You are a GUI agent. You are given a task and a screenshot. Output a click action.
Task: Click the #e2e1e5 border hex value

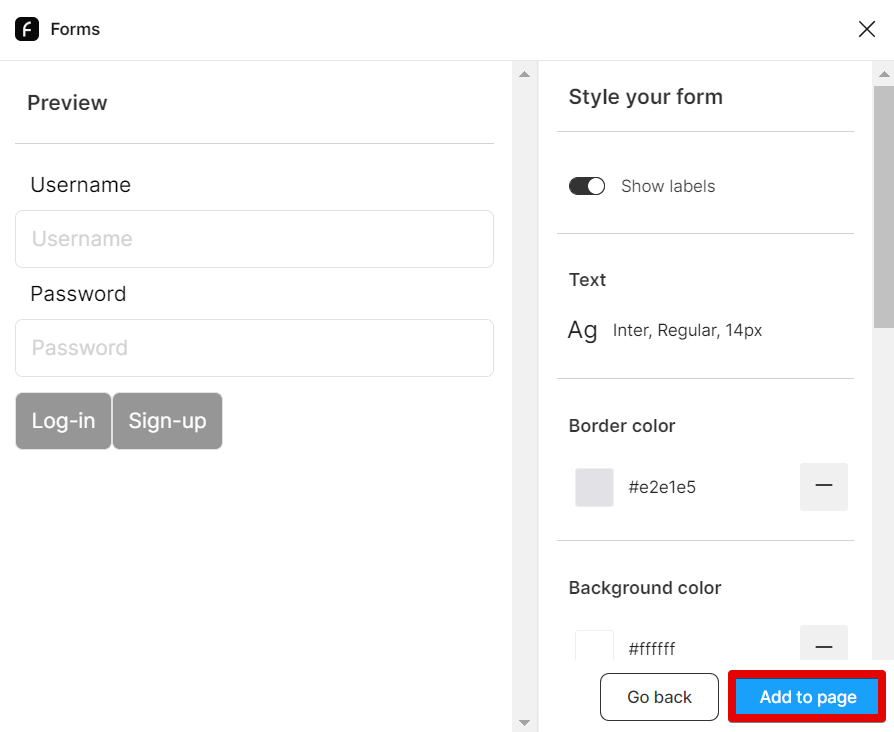click(x=662, y=488)
